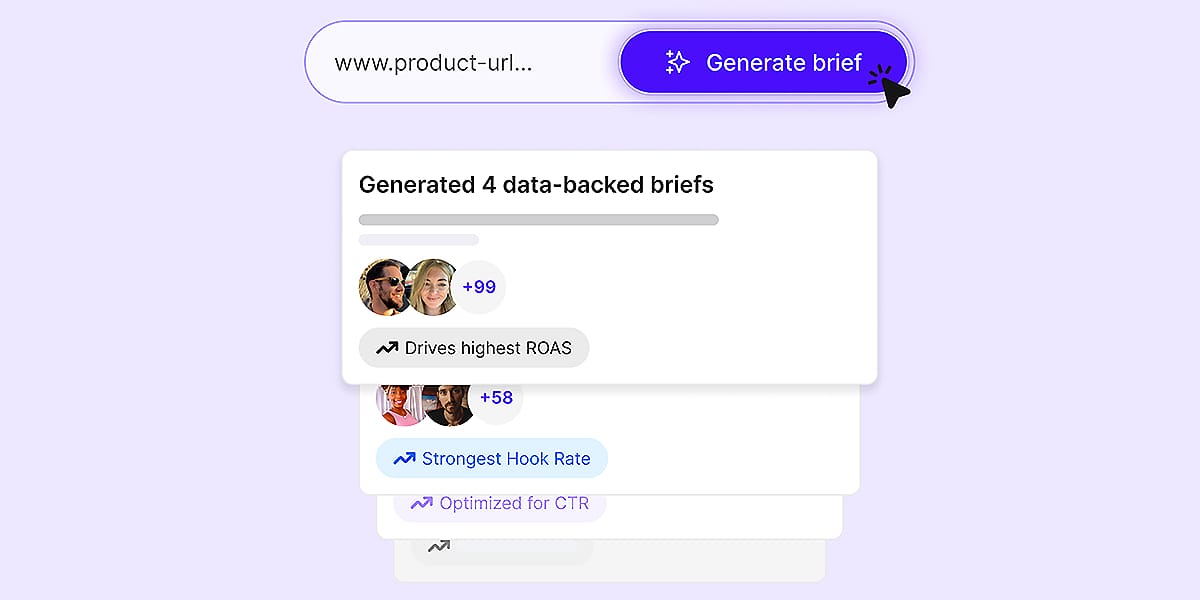
Task: Select the bottom-most stacked brief card
Action: coord(609,561)
